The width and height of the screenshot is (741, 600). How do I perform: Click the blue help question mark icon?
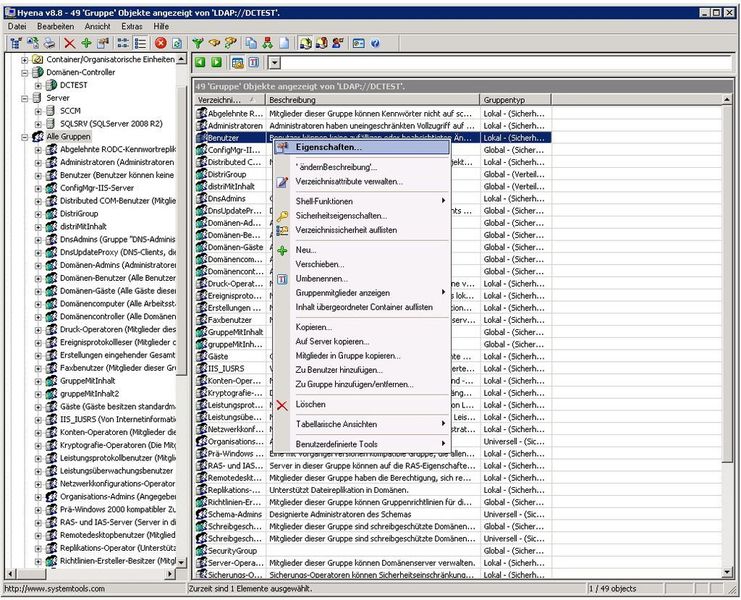[x=375, y=43]
